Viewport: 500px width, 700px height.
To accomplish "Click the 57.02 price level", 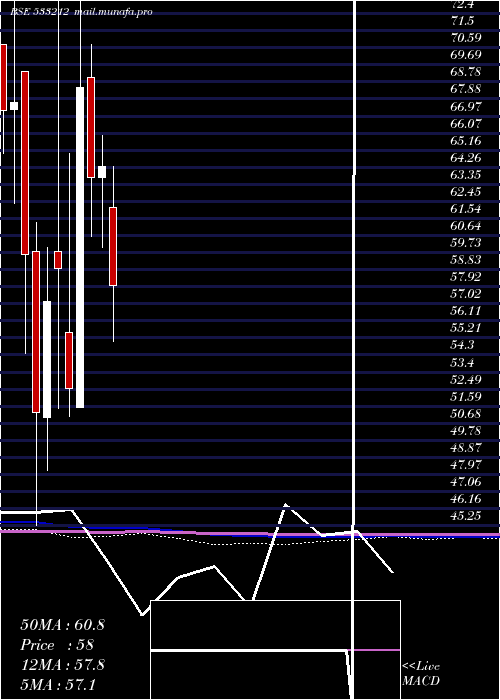I will pyautogui.click(x=466, y=294).
